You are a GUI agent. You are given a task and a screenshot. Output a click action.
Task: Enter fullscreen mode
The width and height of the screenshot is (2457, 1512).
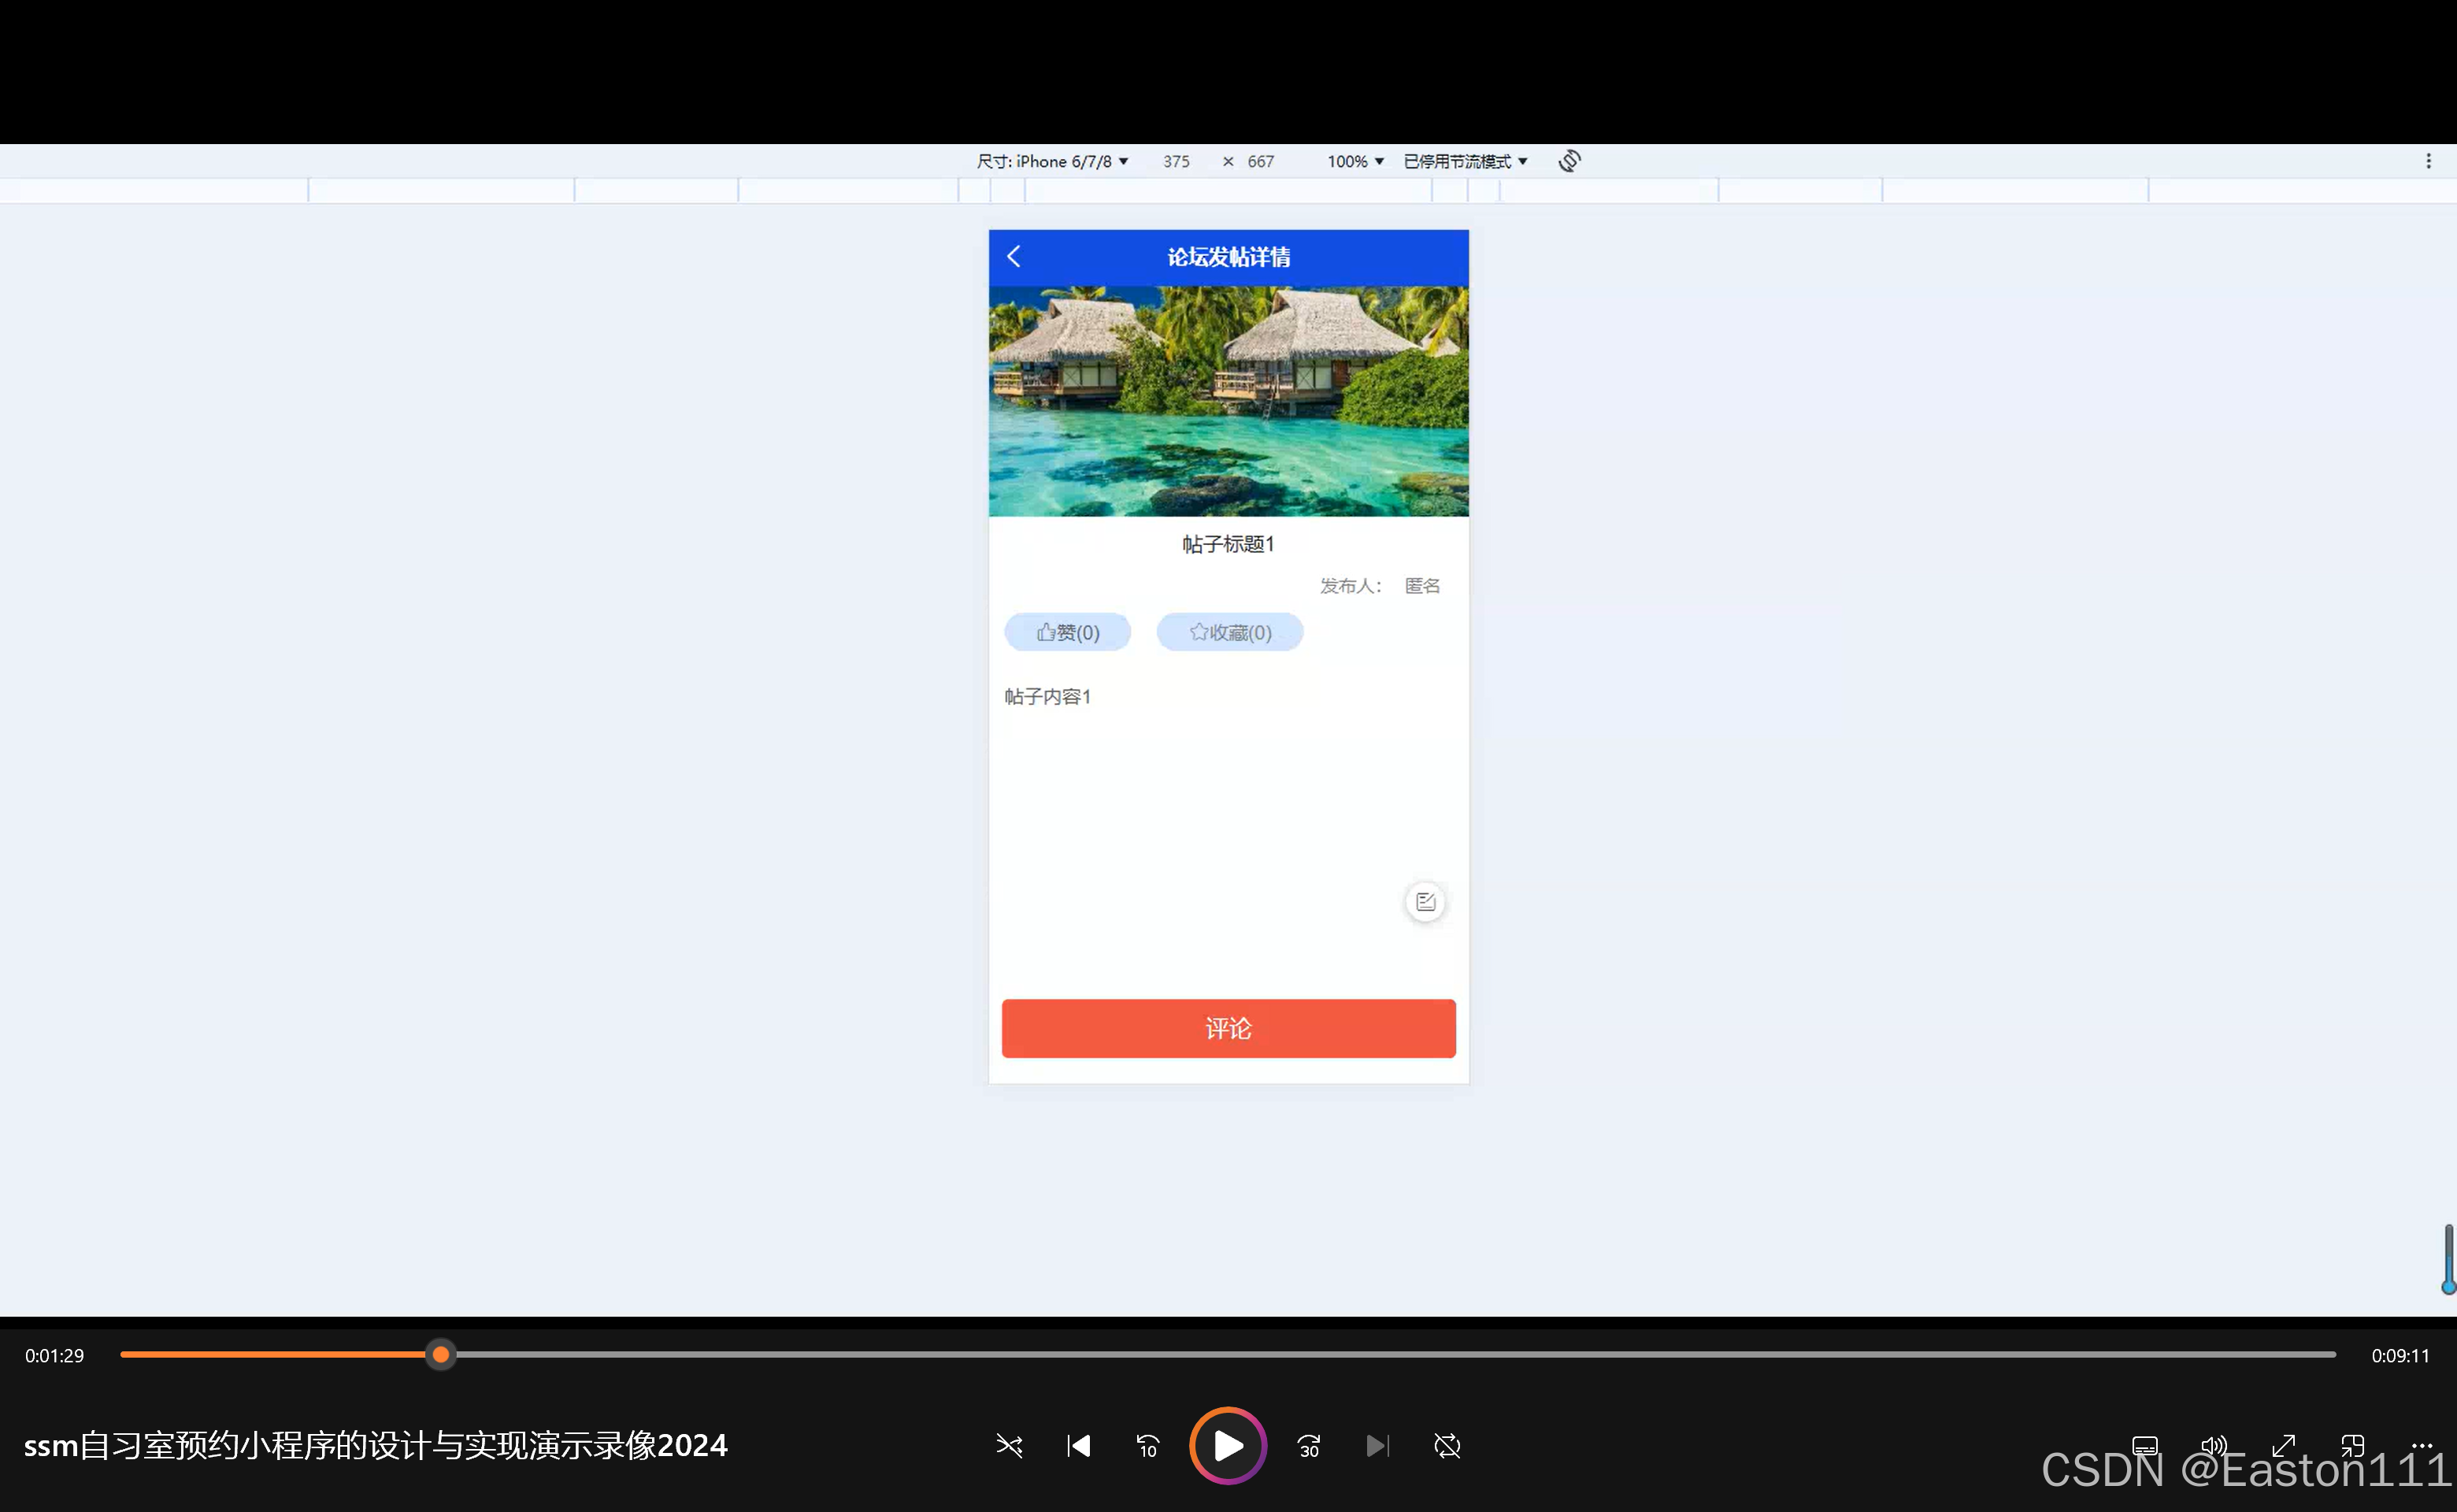coord(2283,1446)
